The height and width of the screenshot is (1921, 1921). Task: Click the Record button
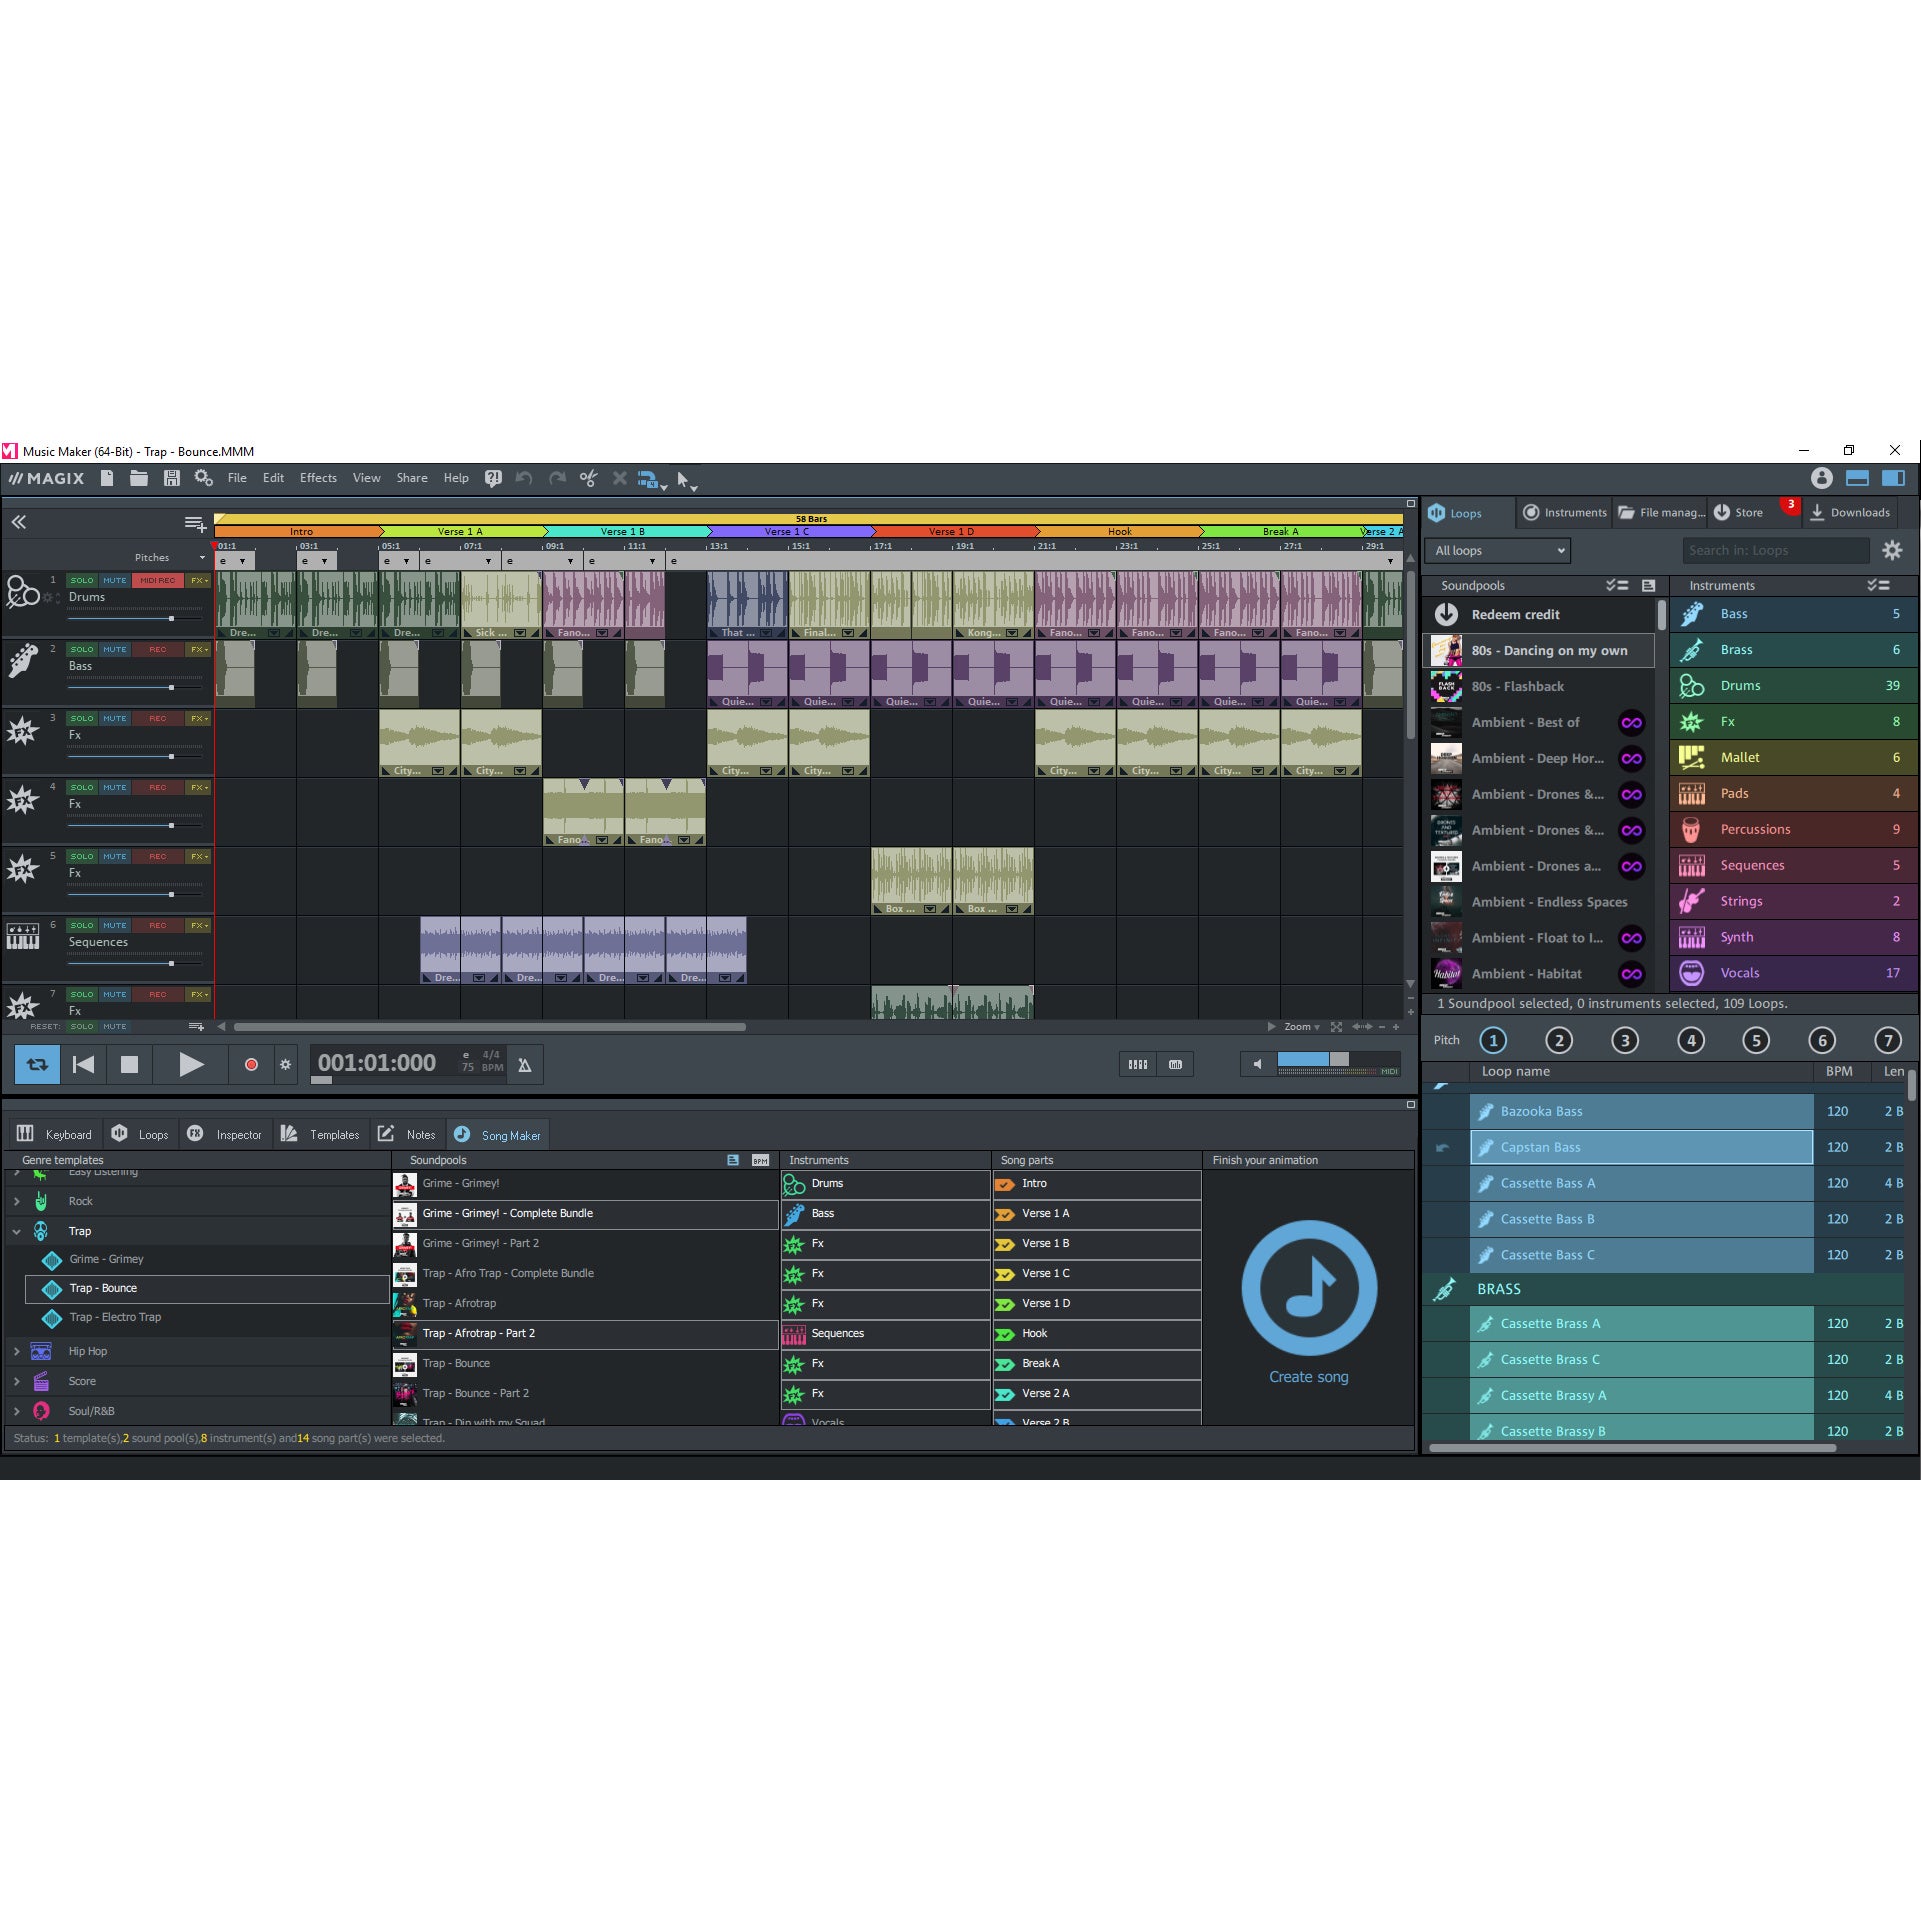tap(251, 1065)
